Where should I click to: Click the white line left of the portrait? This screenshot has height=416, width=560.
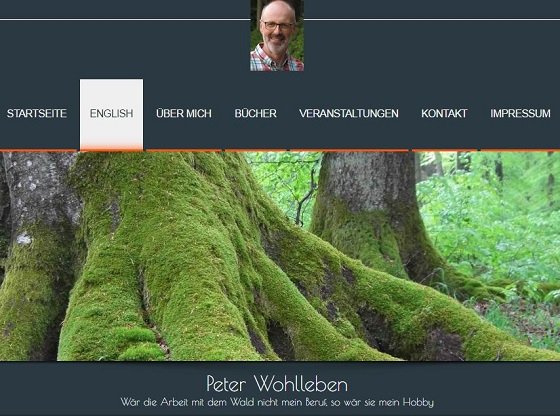[x=125, y=19]
